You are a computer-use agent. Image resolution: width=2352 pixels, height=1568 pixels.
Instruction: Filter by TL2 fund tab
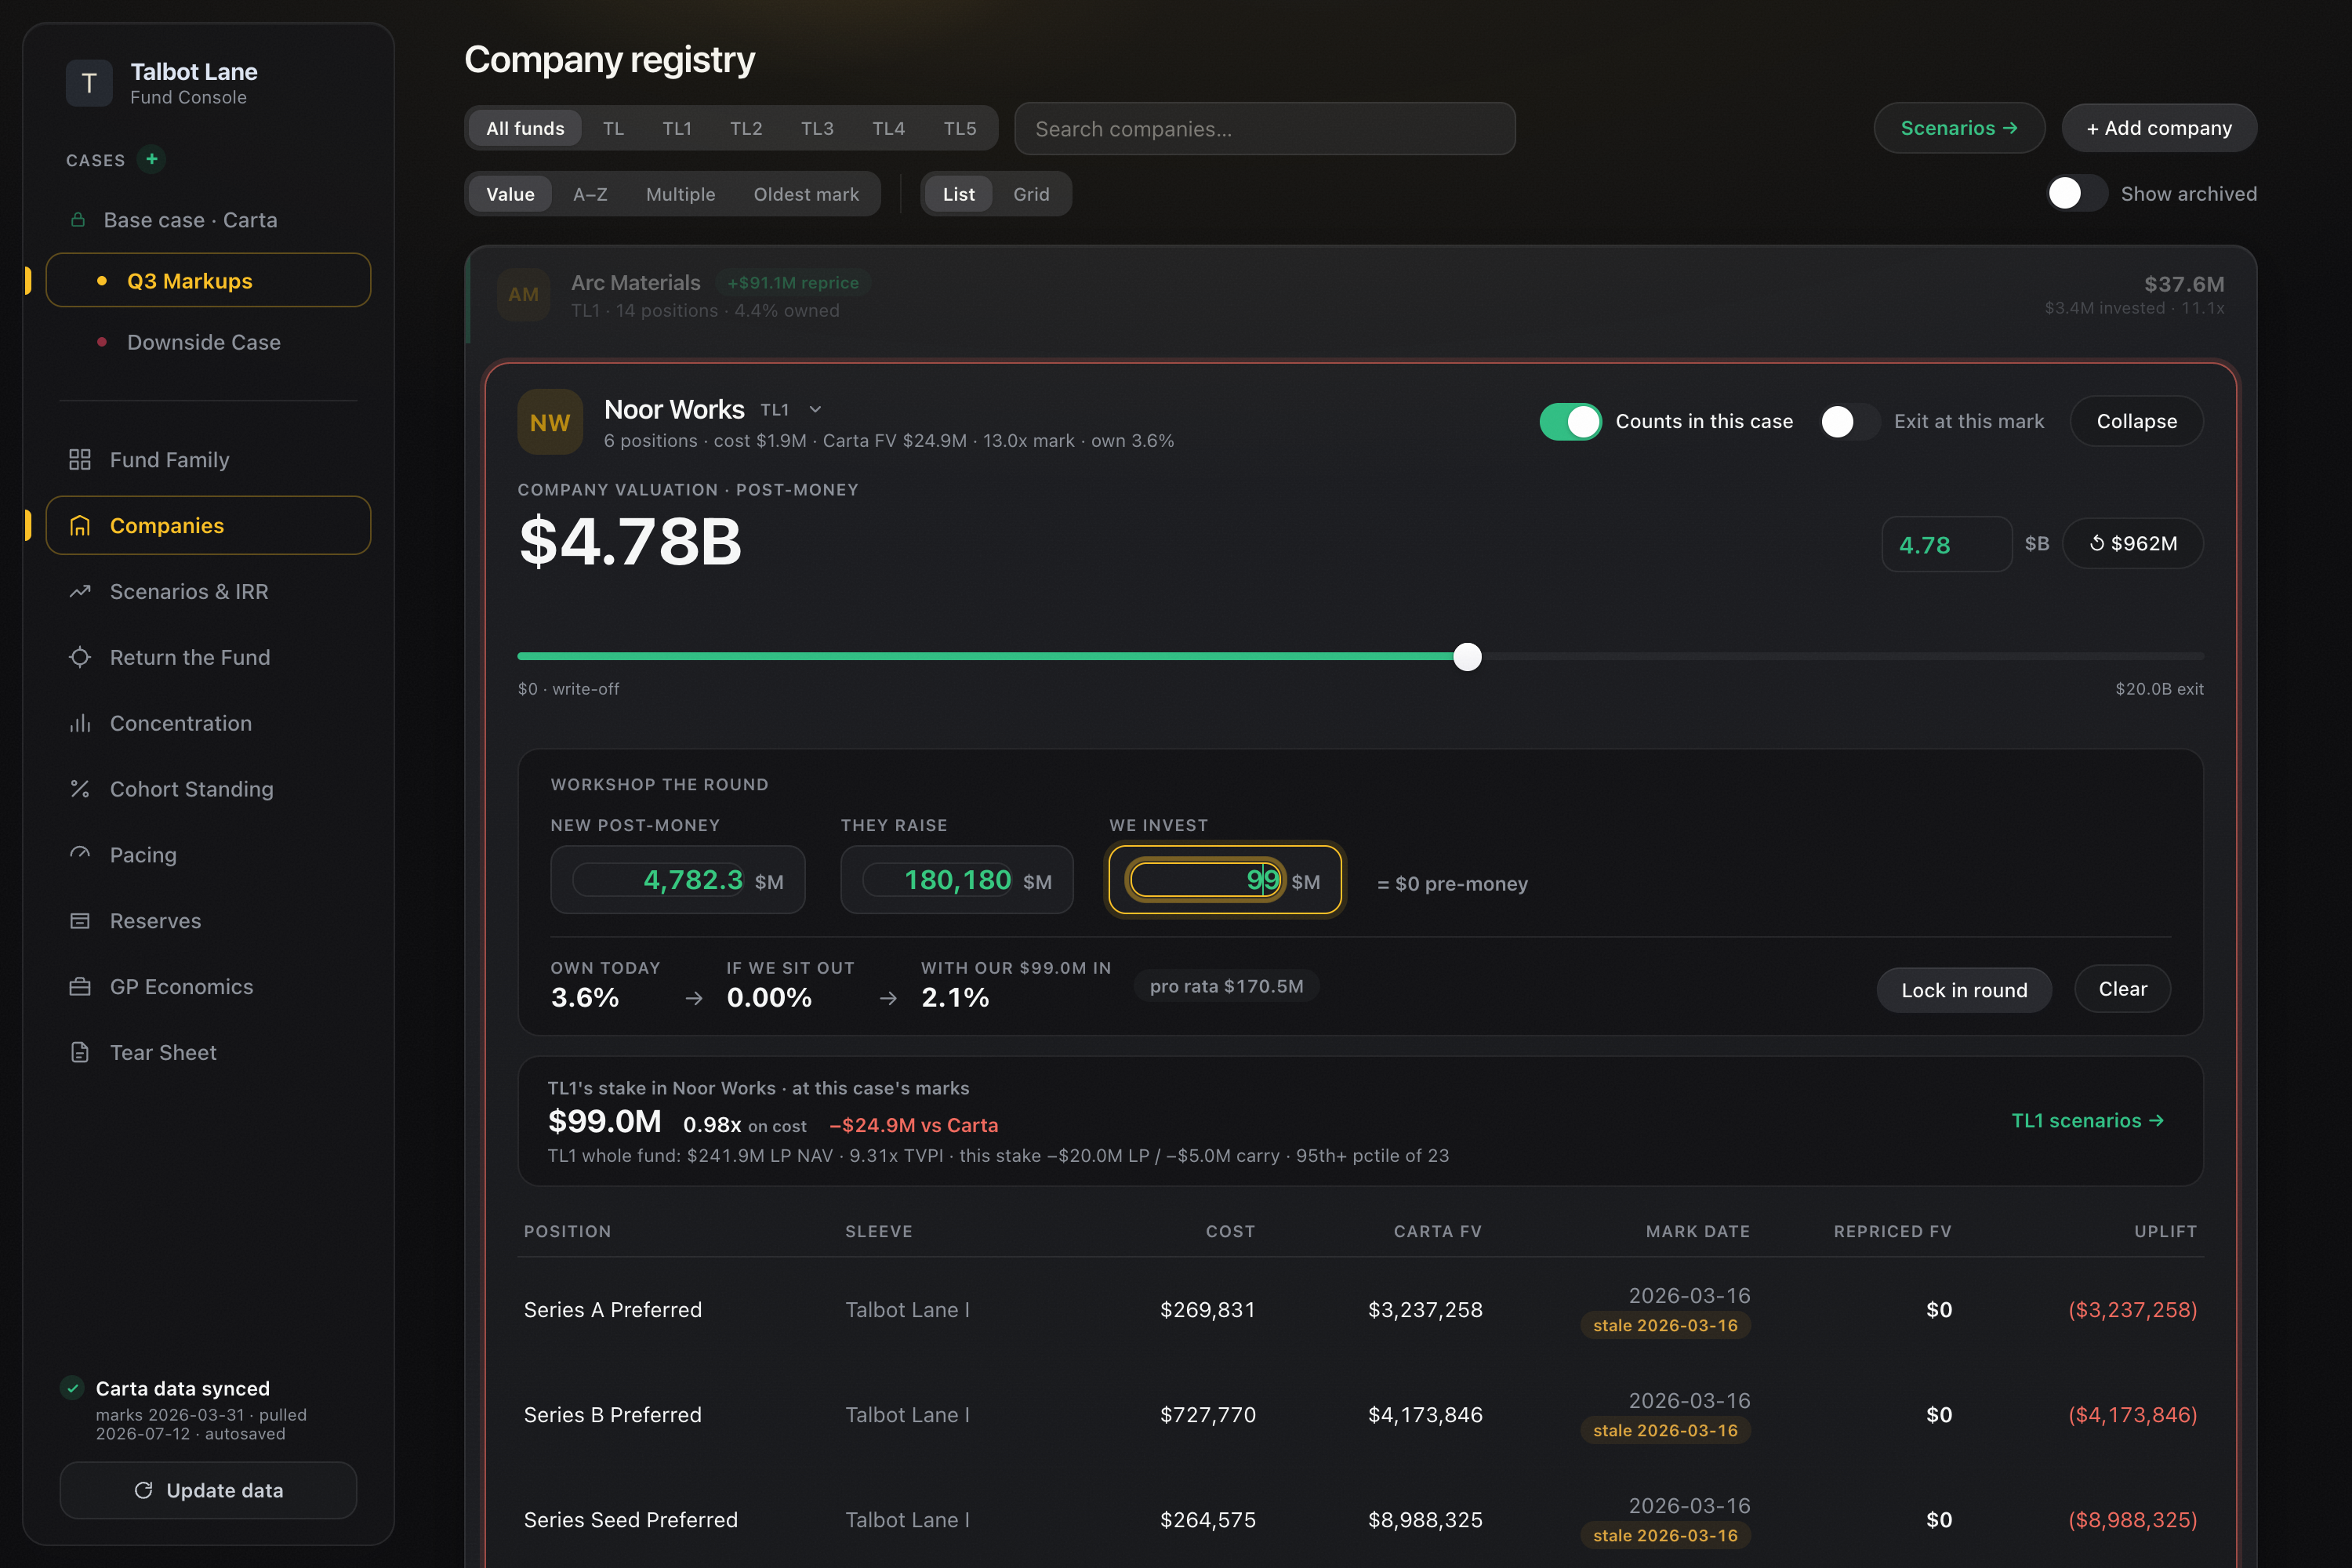point(746,128)
